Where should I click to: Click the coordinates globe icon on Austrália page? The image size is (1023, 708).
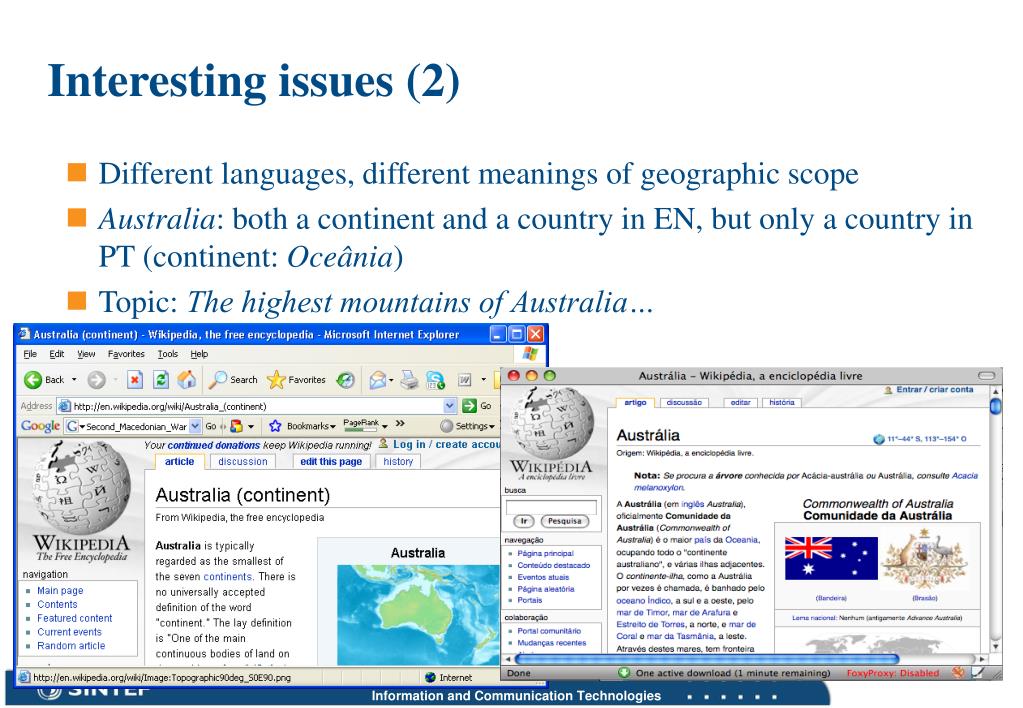point(878,439)
